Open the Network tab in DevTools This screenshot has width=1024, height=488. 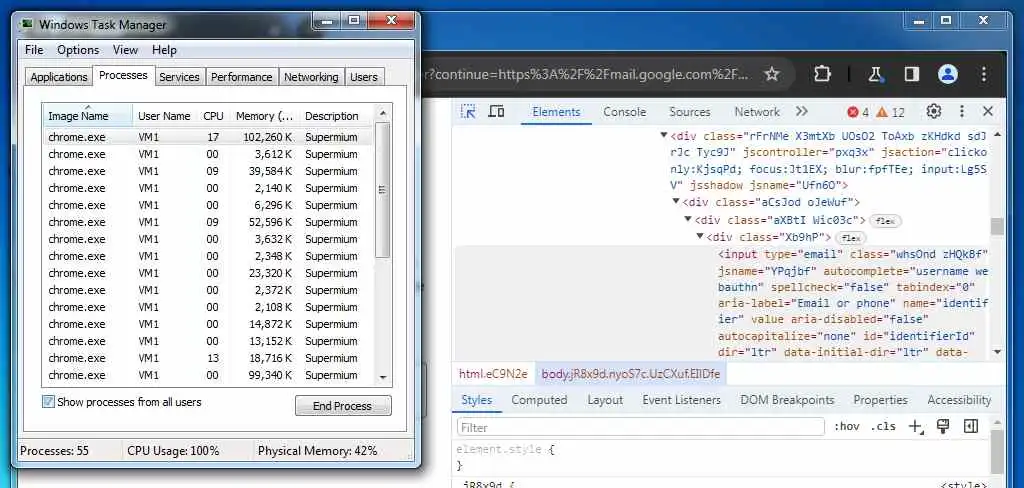(757, 112)
